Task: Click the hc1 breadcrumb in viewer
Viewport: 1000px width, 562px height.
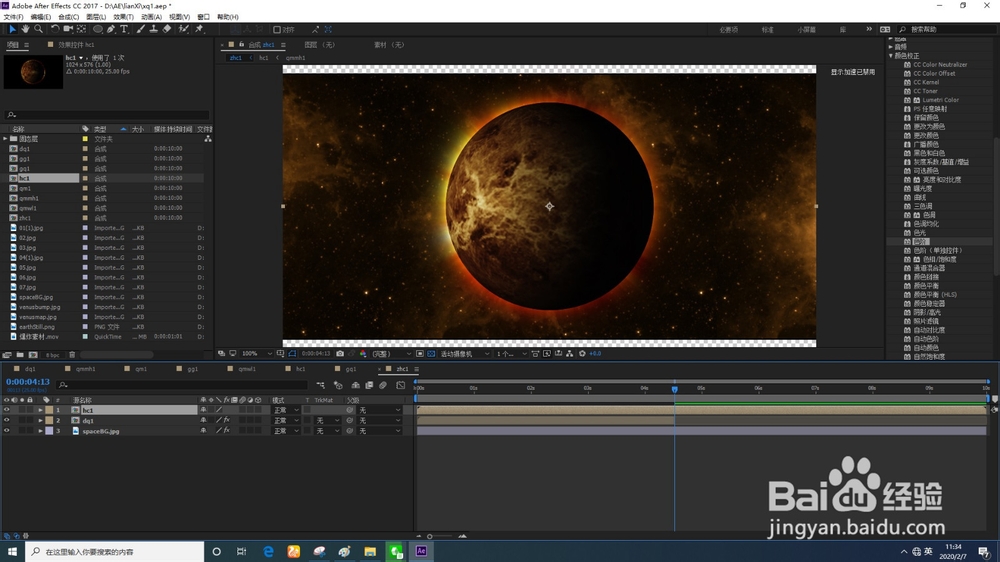Action: pyautogui.click(x=263, y=57)
